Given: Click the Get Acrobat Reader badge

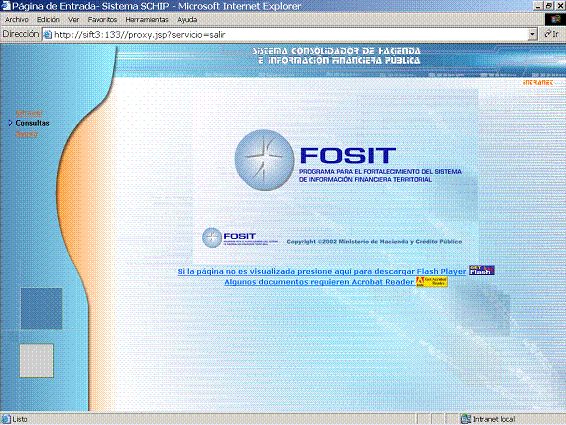Looking at the screenshot, I should click(432, 282).
